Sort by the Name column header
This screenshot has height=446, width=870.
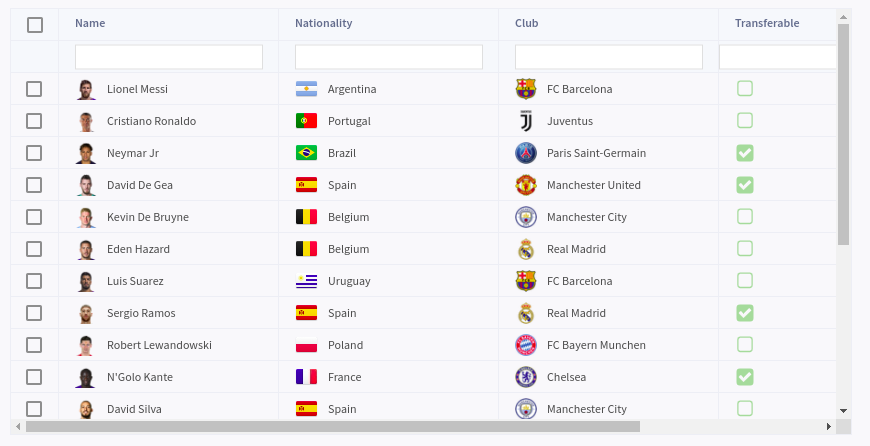(x=90, y=23)
